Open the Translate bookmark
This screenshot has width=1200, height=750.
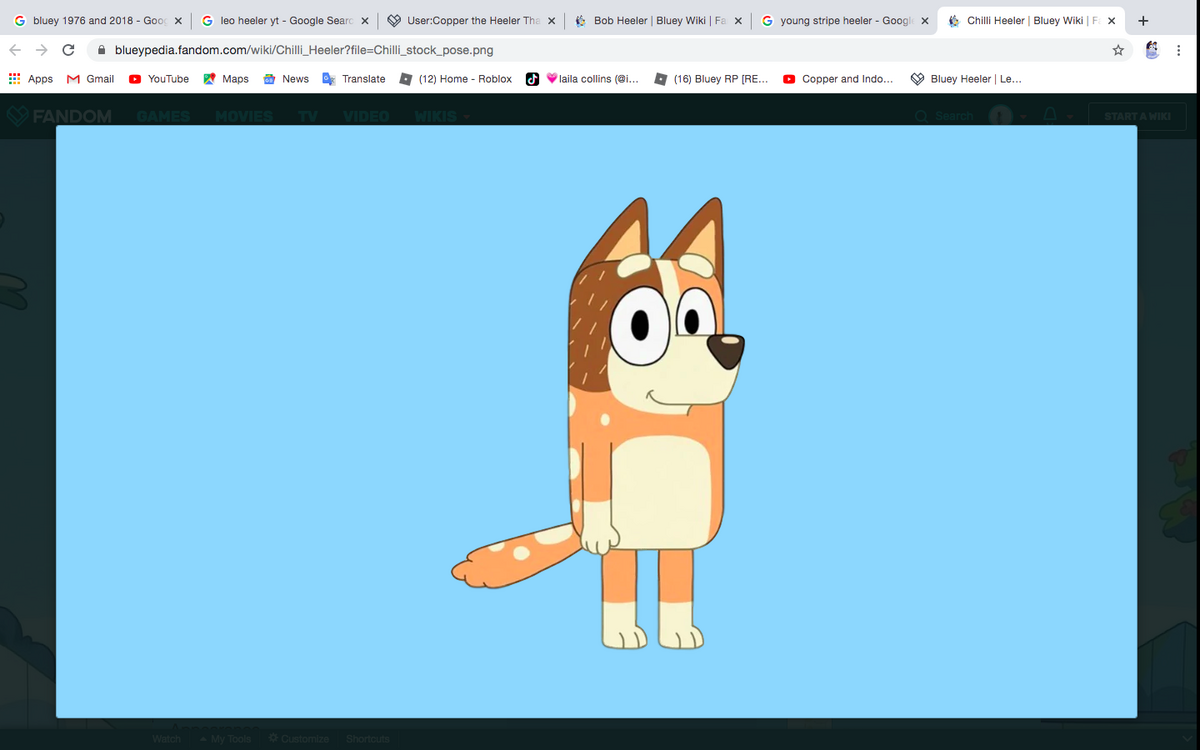354,79
